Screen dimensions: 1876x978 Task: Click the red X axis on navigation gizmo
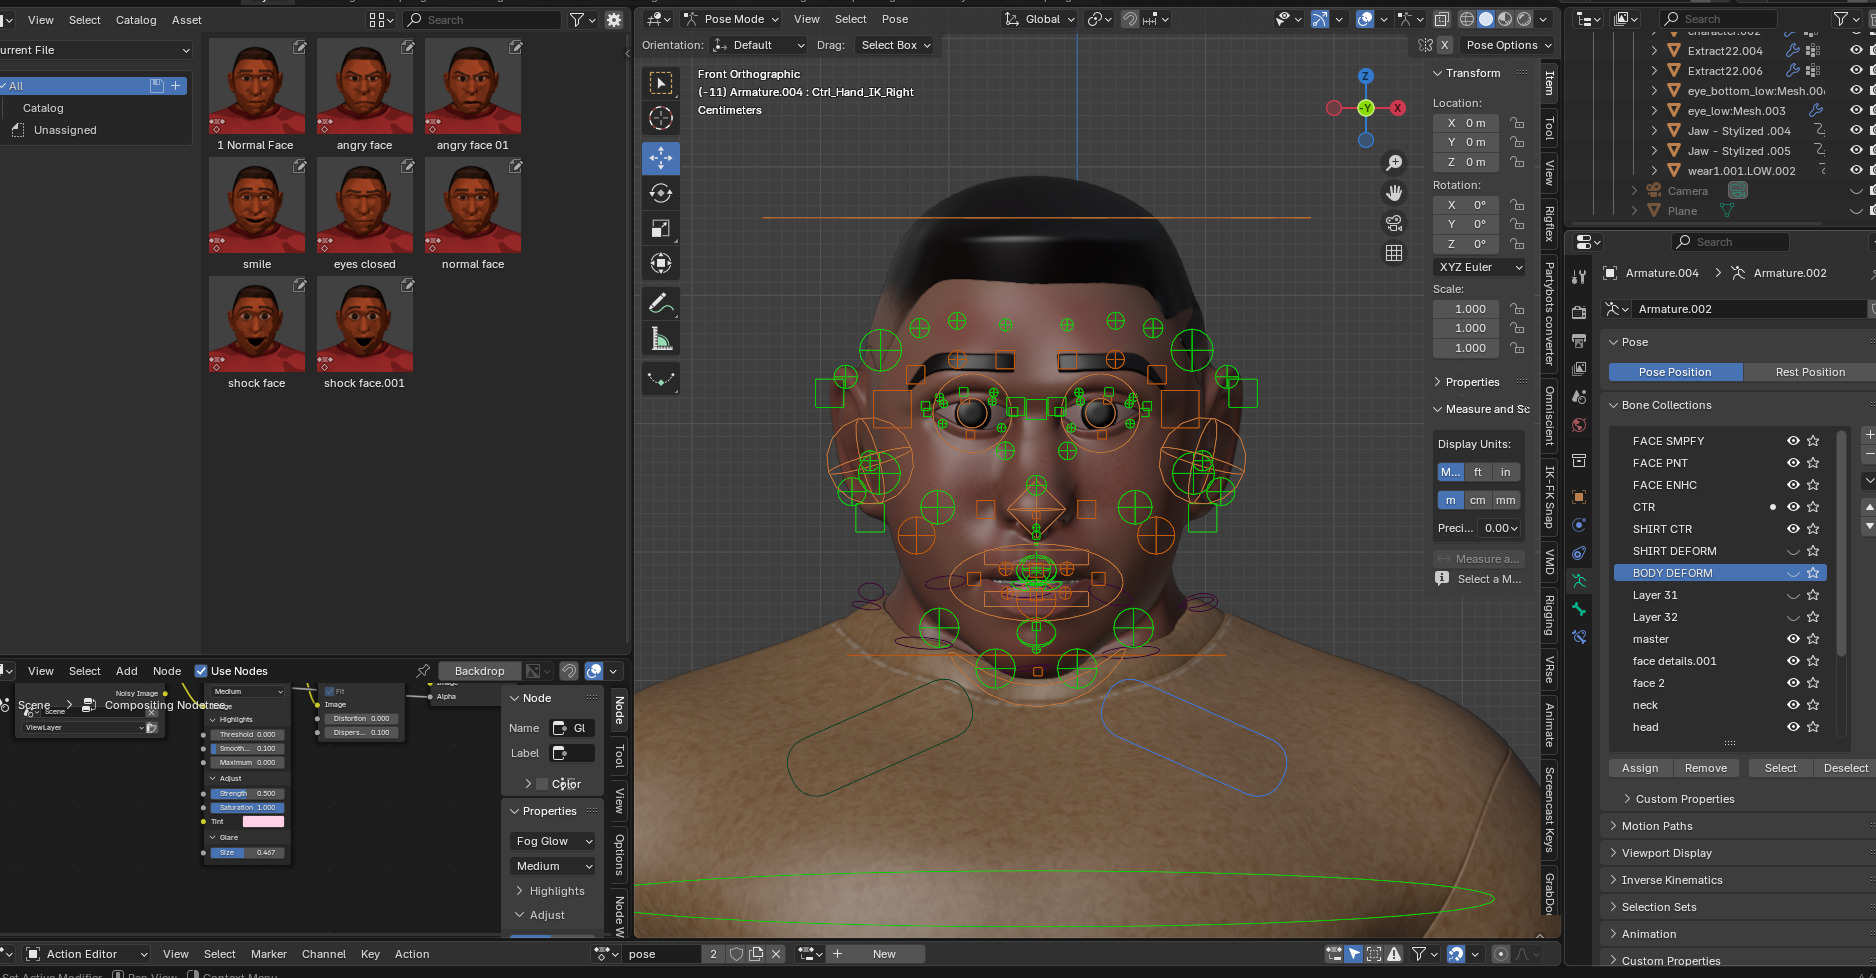1397,108
